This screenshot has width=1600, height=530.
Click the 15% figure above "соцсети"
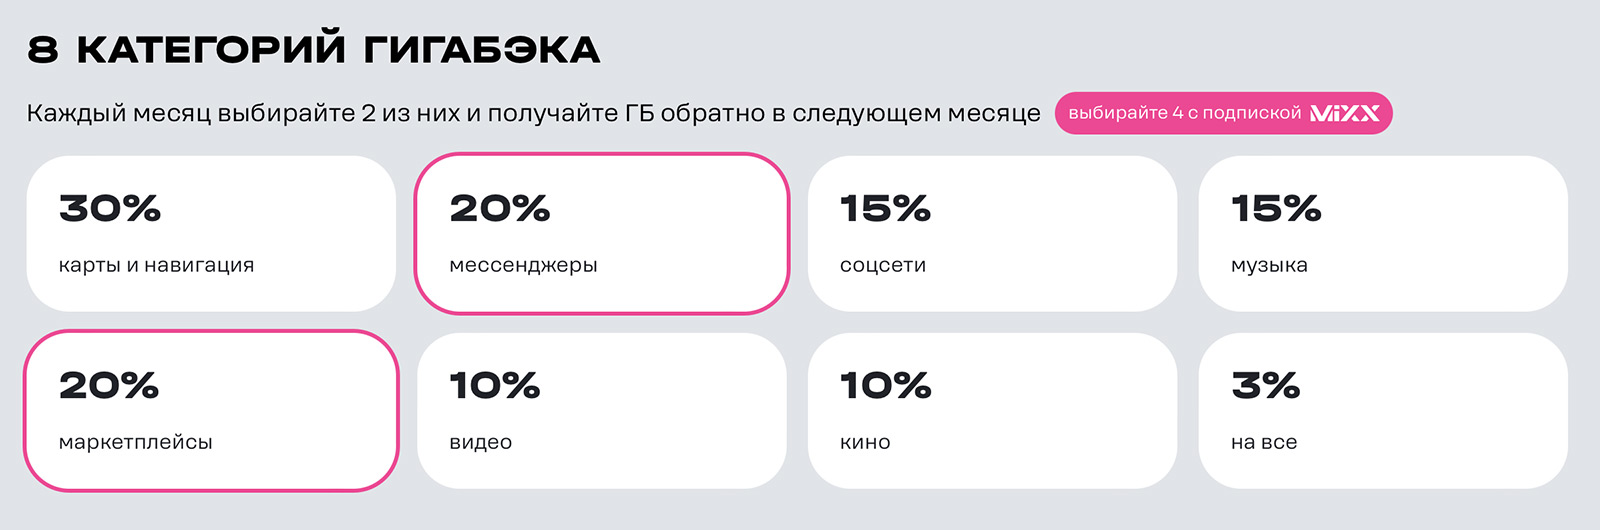[886, 208]
